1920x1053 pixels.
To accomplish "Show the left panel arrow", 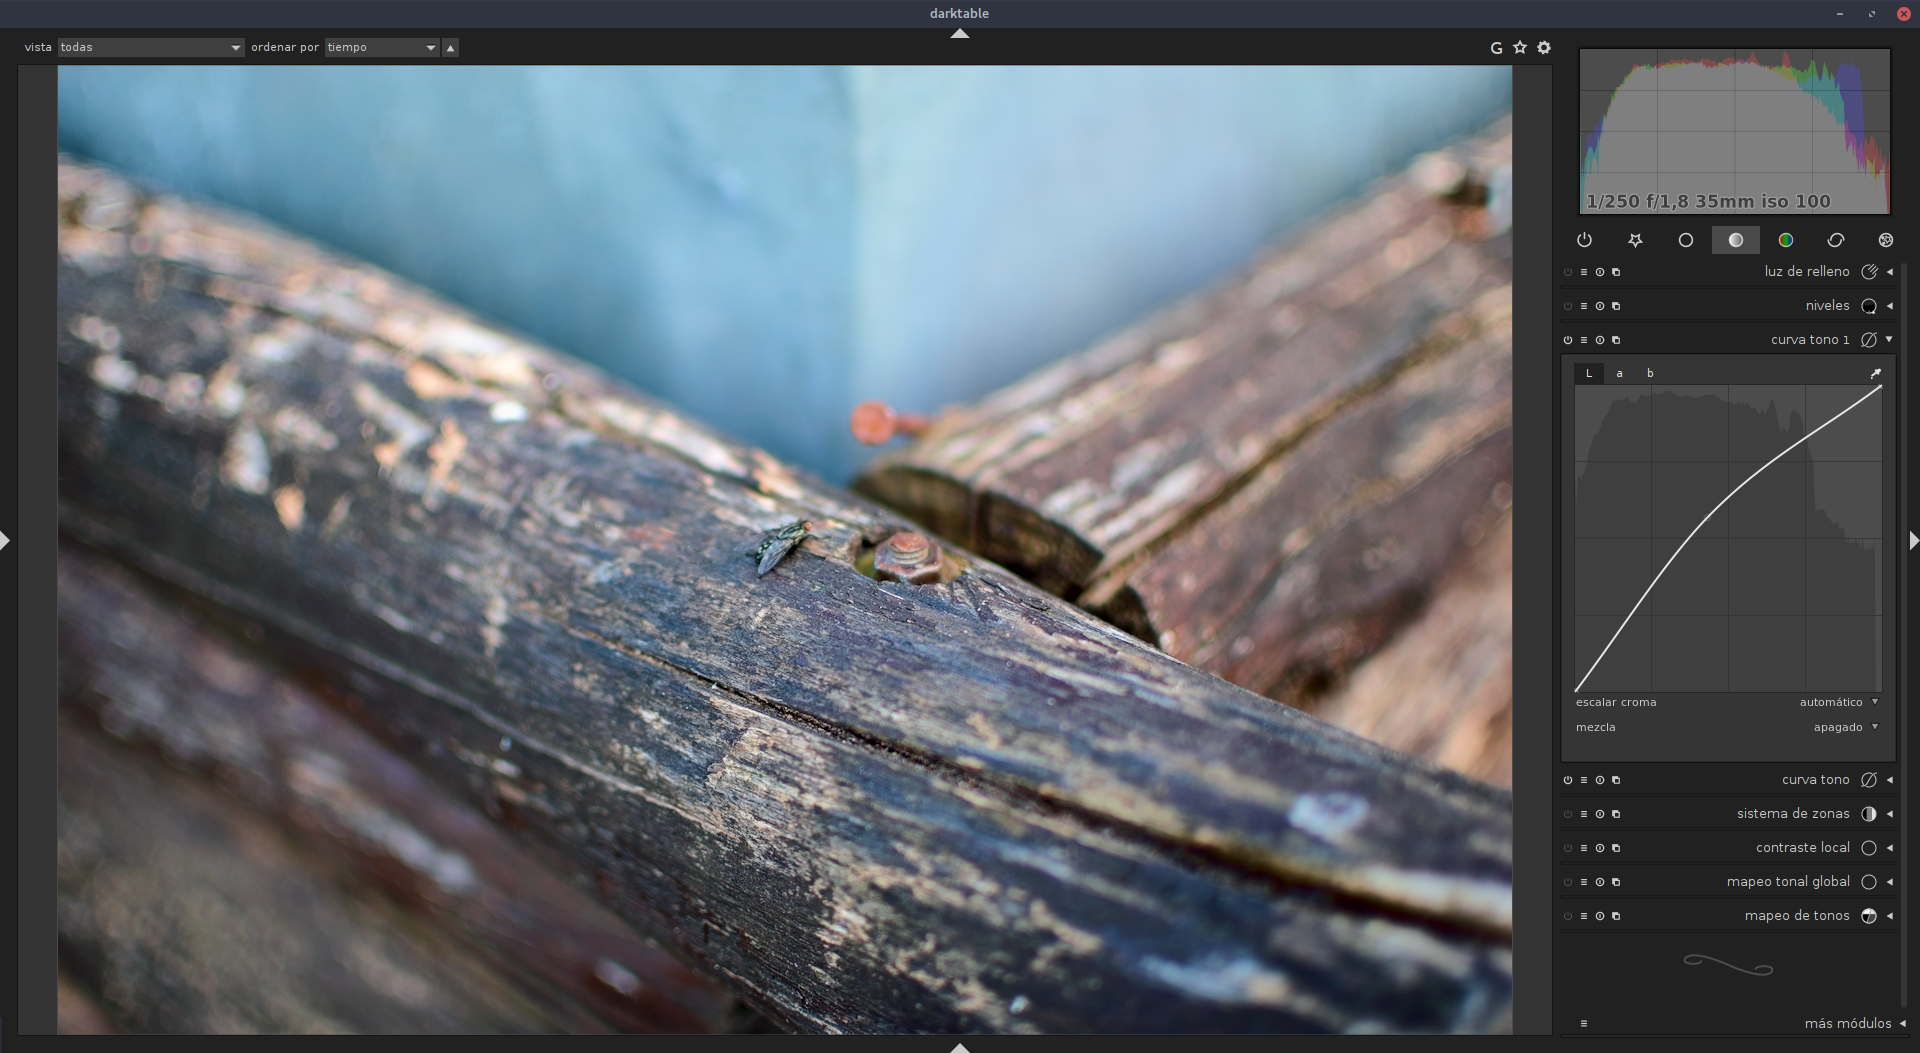I will click(x=5, y=541).
